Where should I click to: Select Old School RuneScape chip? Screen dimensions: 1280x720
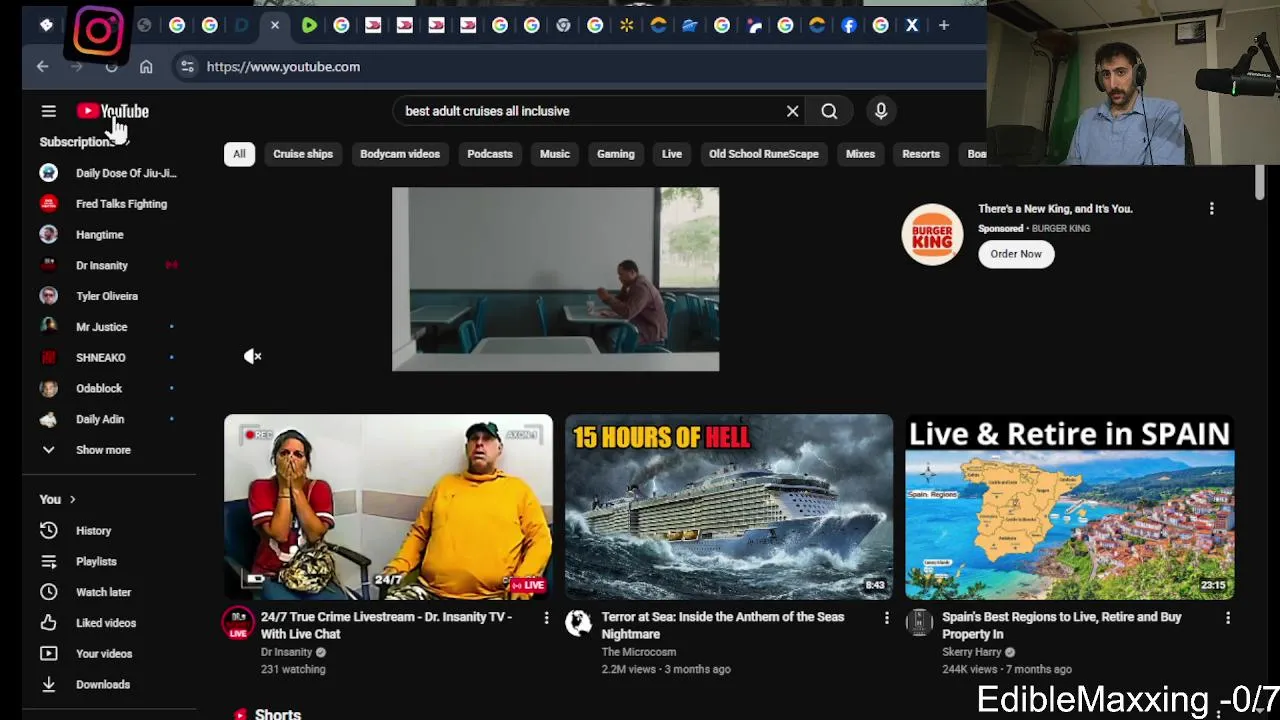[763, 154]
